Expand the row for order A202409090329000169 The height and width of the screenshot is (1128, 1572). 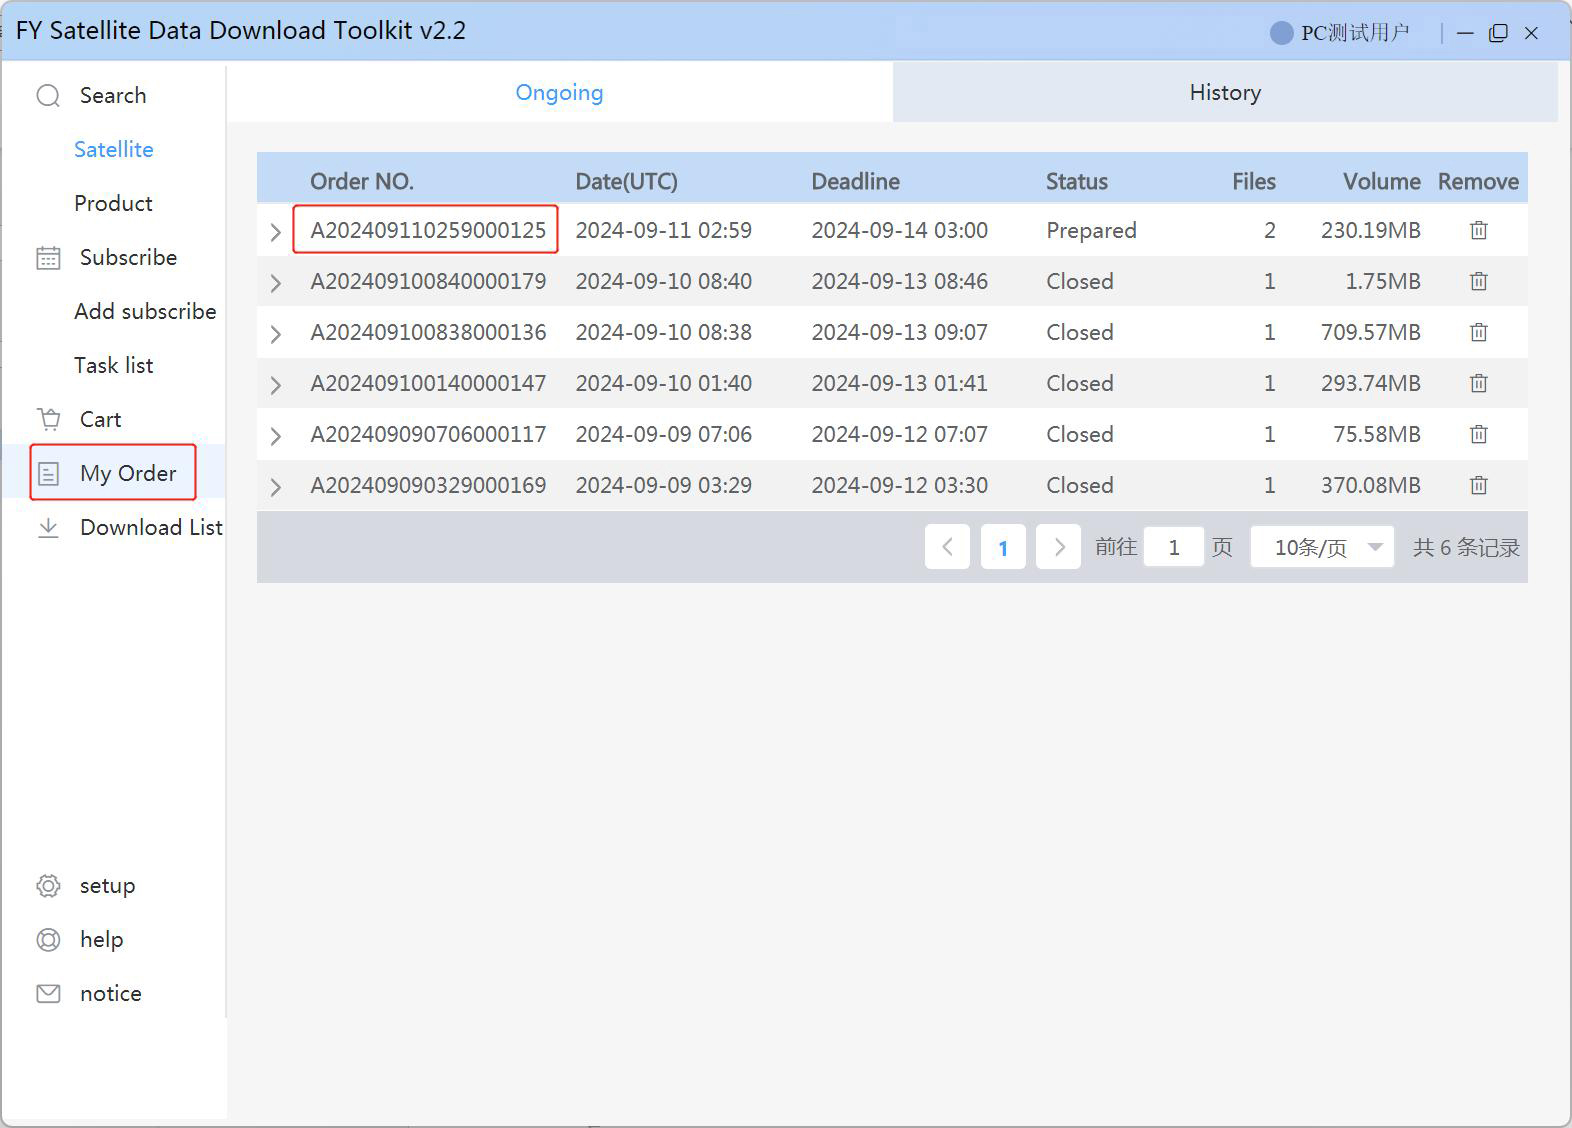[276, 487]
